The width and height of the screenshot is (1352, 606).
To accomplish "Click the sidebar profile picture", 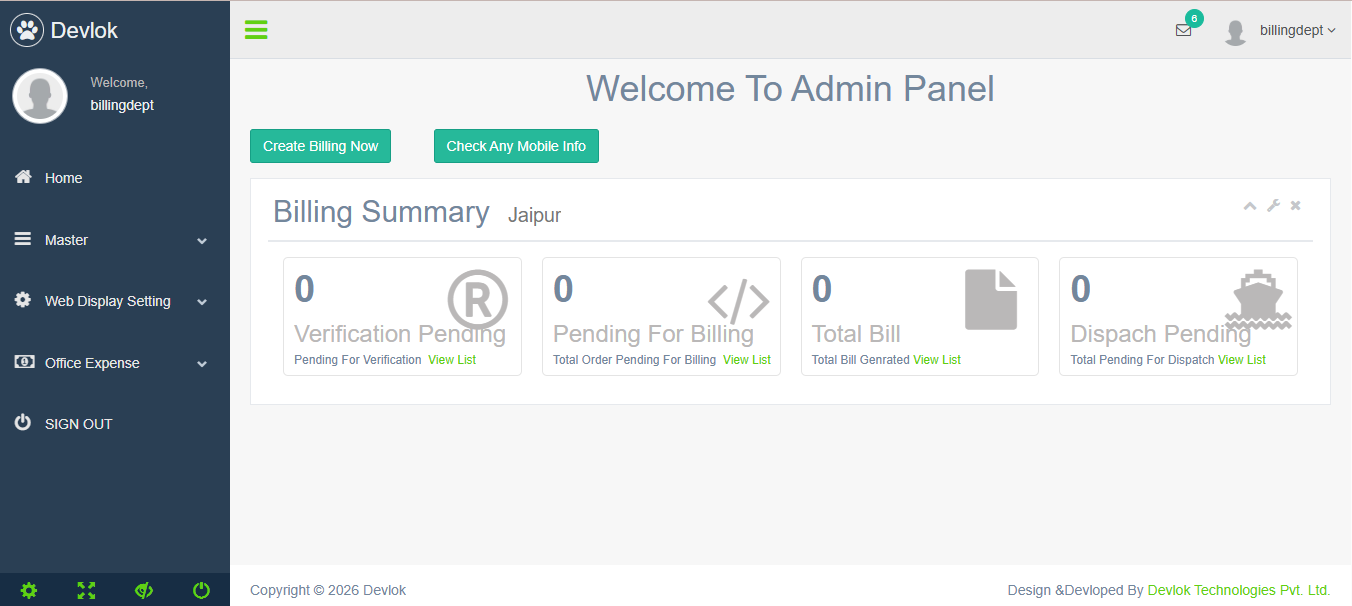I will 40,96.
